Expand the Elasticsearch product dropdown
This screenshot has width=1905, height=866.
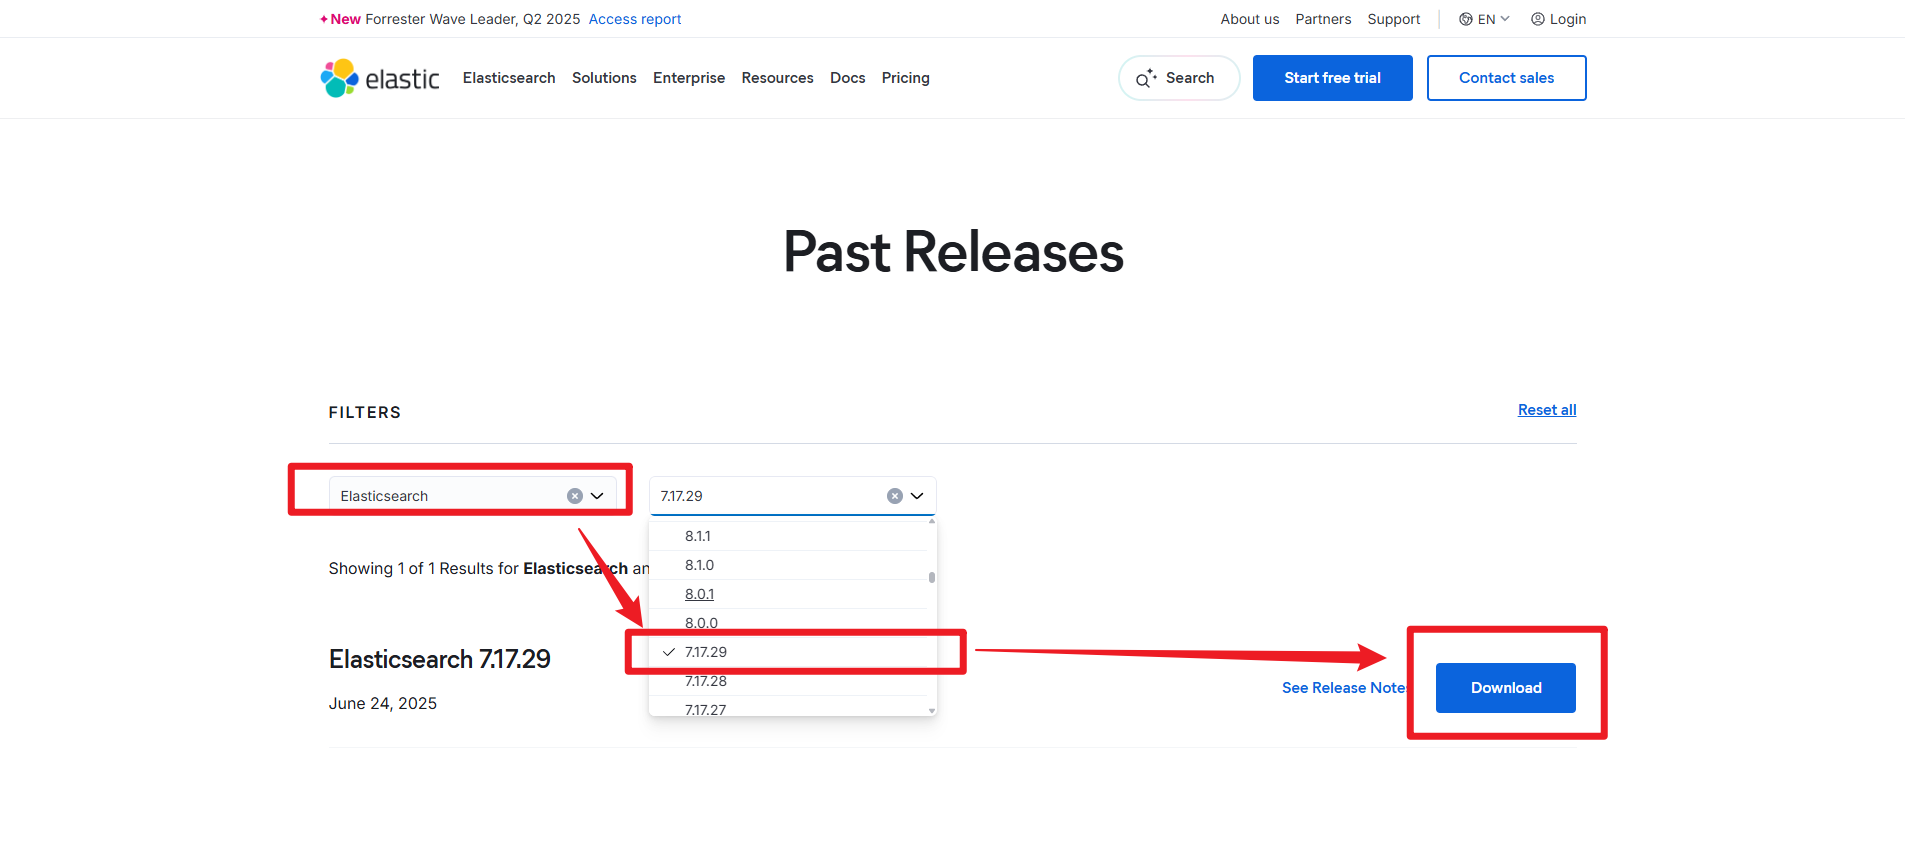[x=597, y=496]
